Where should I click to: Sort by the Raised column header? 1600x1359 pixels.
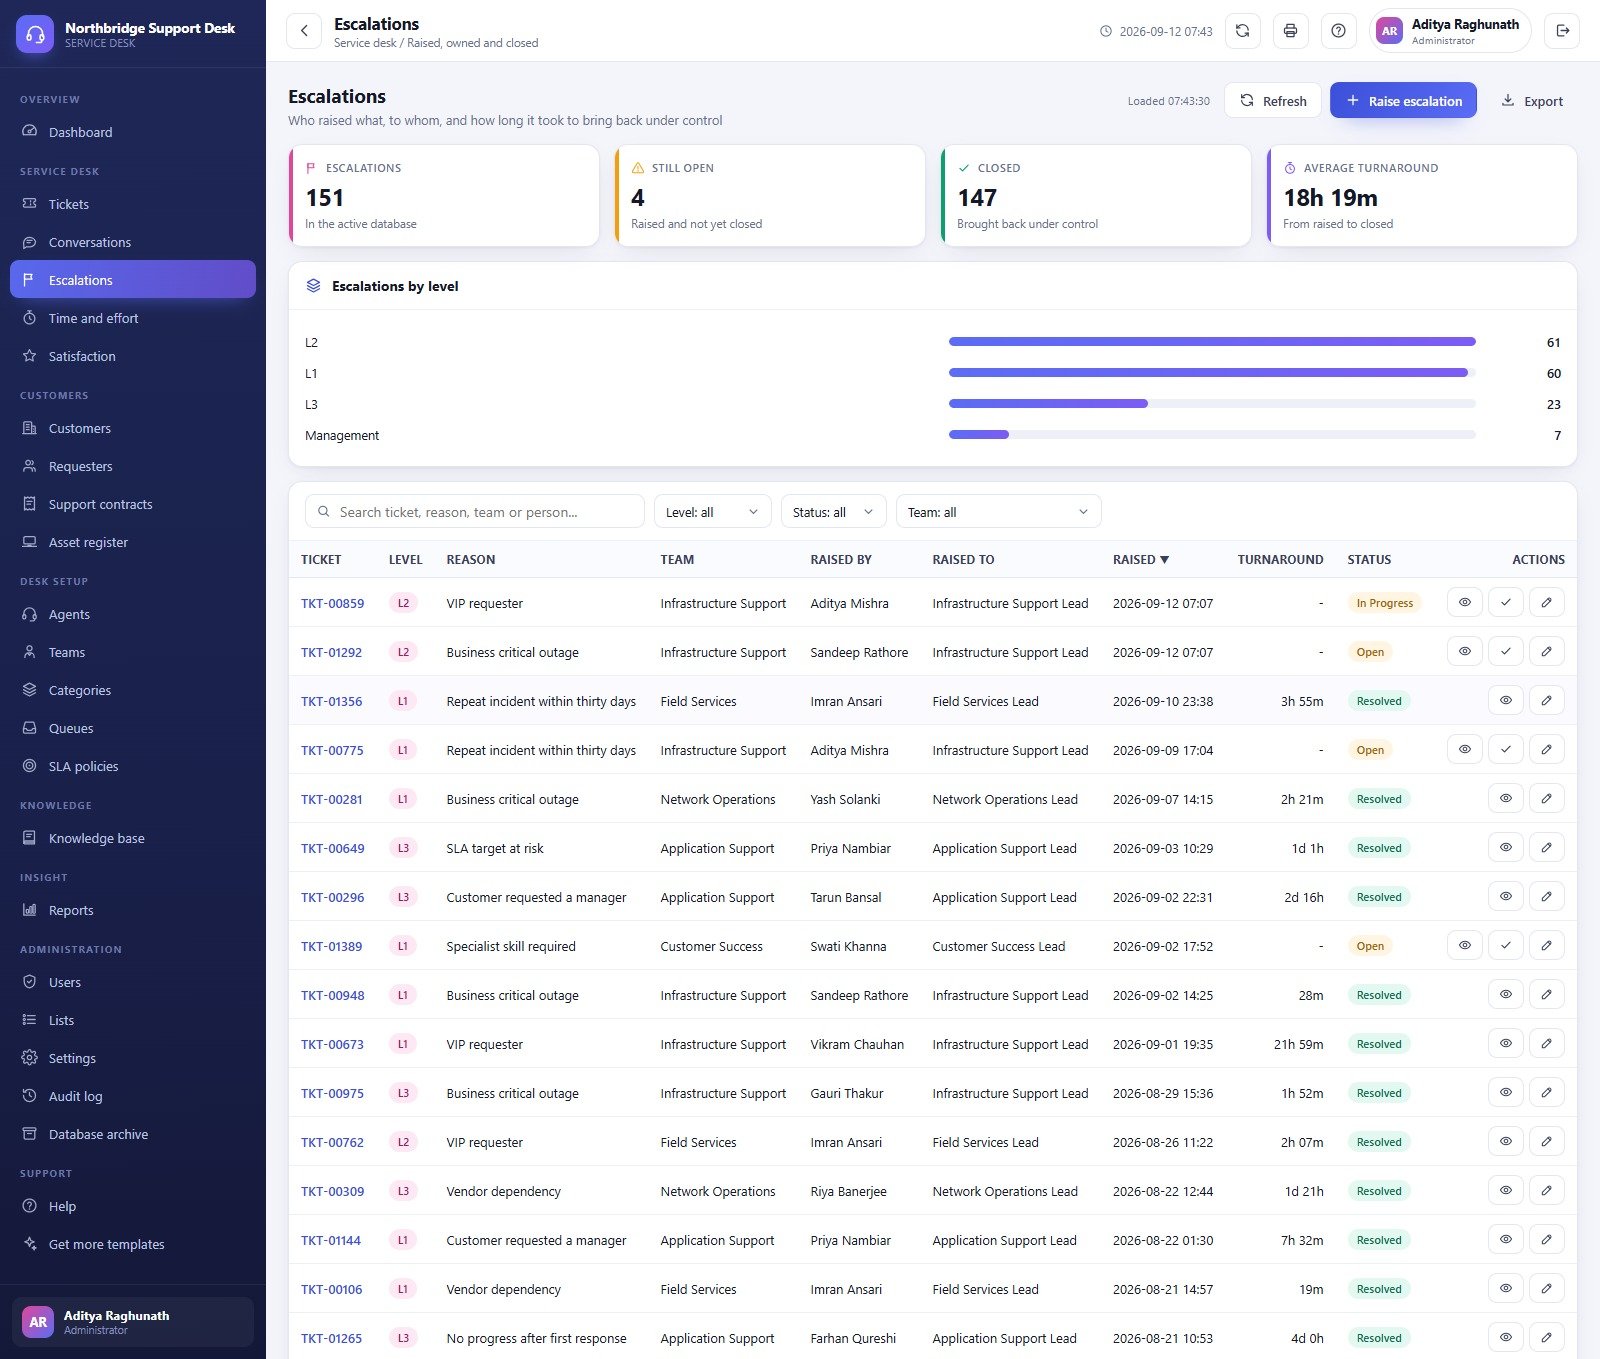click(1141, 560)
